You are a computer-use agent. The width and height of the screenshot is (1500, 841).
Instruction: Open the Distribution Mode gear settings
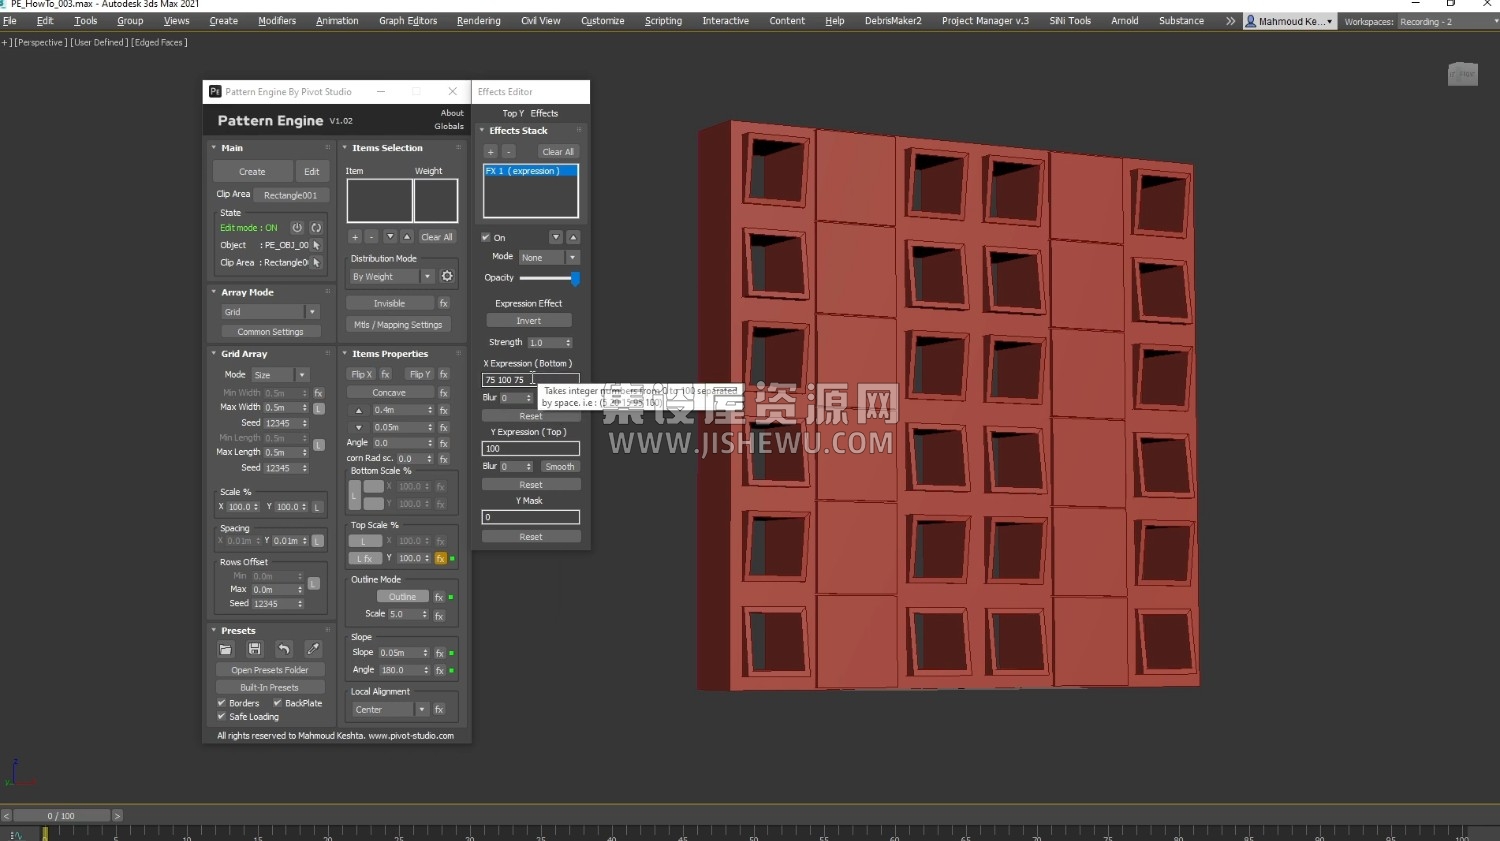point(447,277)
